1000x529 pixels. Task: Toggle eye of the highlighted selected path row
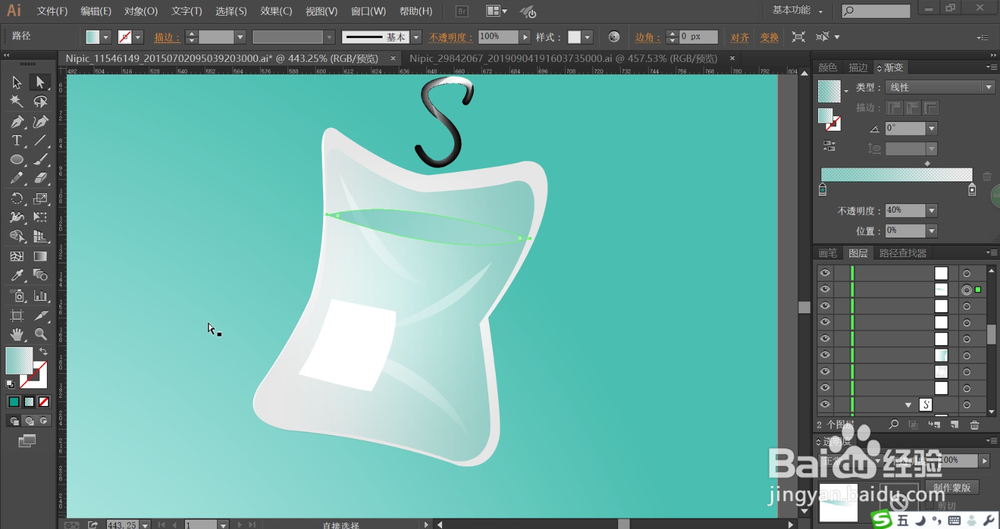pyautogui.click(x=825, y=289)
